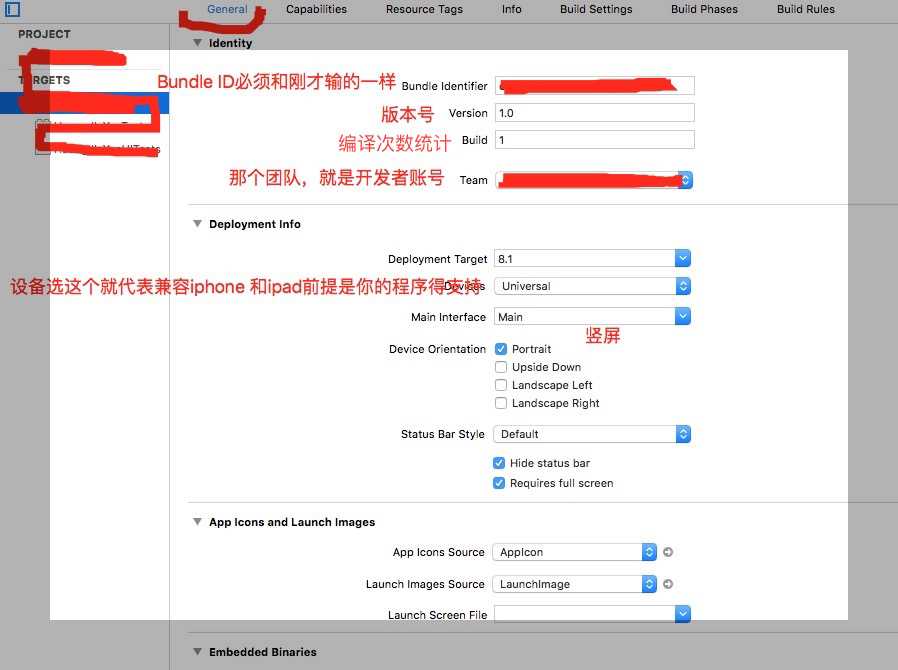Screen dimensions: 898x670
Task: Check the Landscape Right option
Action: [501, 403]
